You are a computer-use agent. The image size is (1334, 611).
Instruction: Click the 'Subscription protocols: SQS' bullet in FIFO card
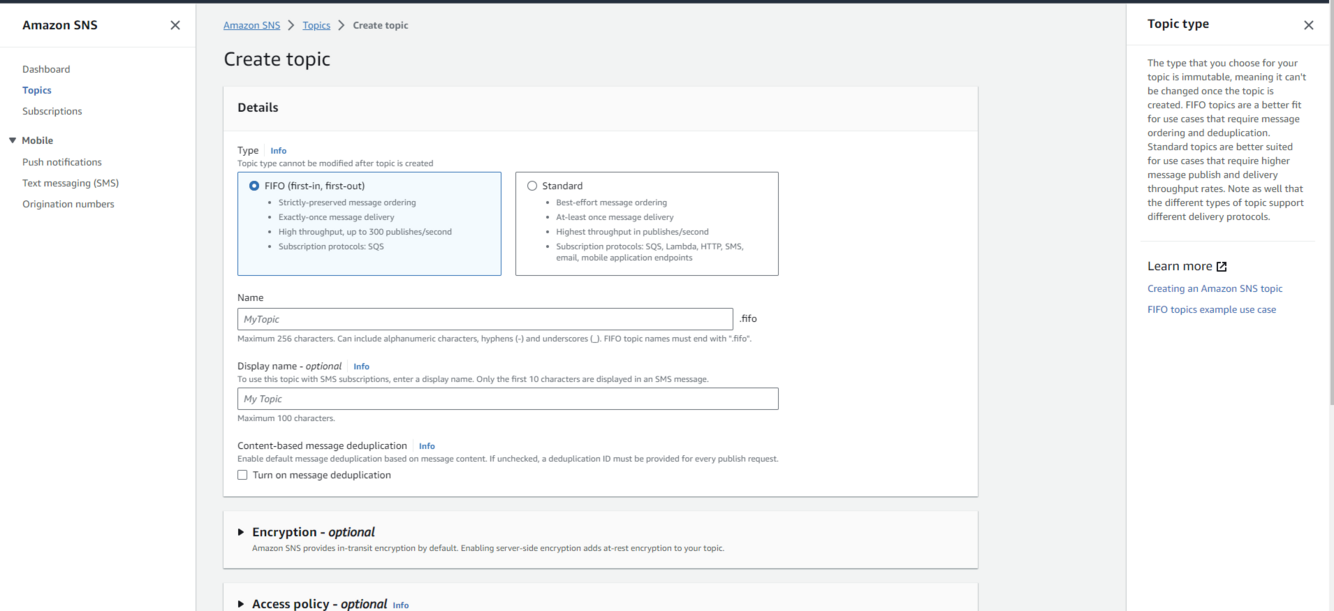tap(331, 247)
